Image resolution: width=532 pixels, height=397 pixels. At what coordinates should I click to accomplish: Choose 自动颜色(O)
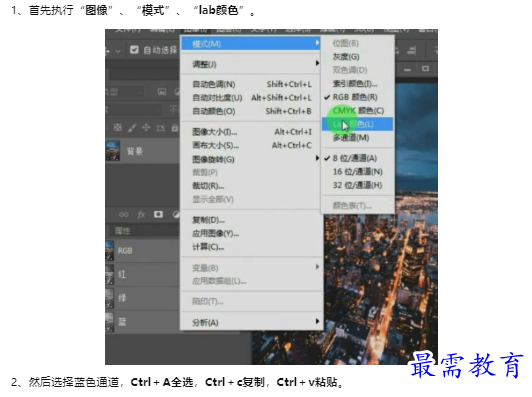pyautogui.click(x=251, y=111)
